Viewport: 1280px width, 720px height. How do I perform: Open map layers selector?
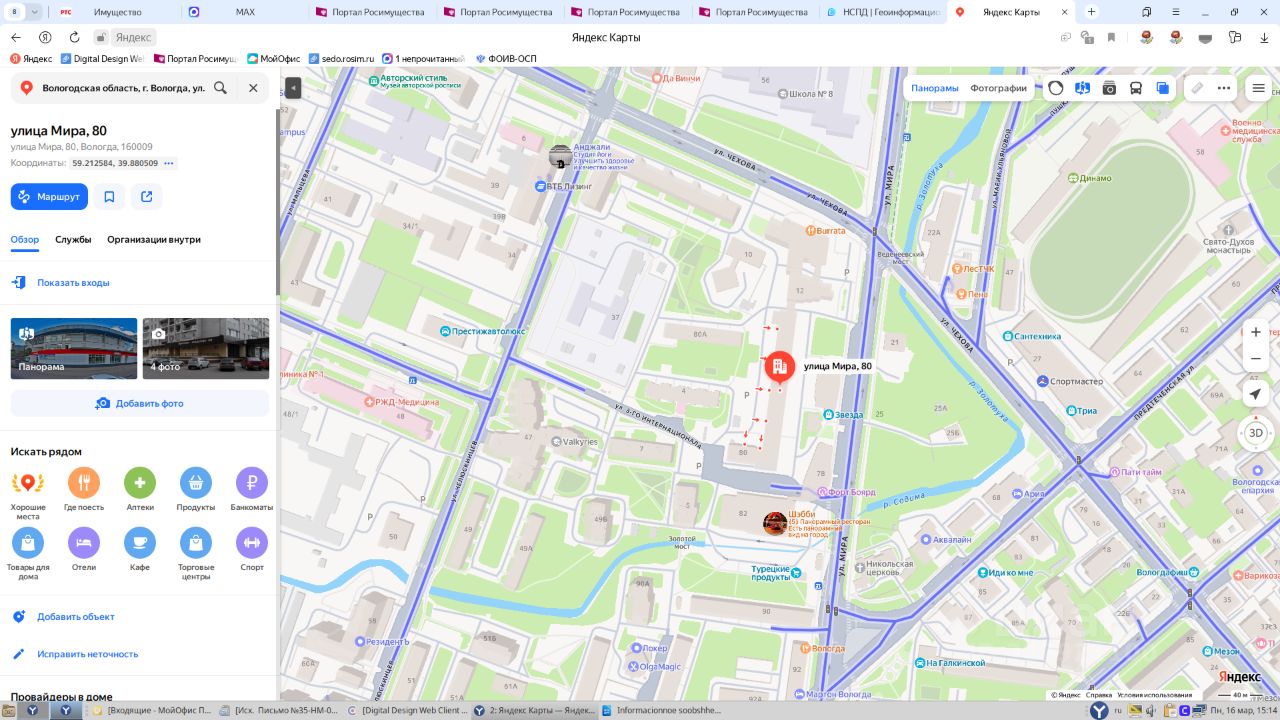(x=1162, y=88)
